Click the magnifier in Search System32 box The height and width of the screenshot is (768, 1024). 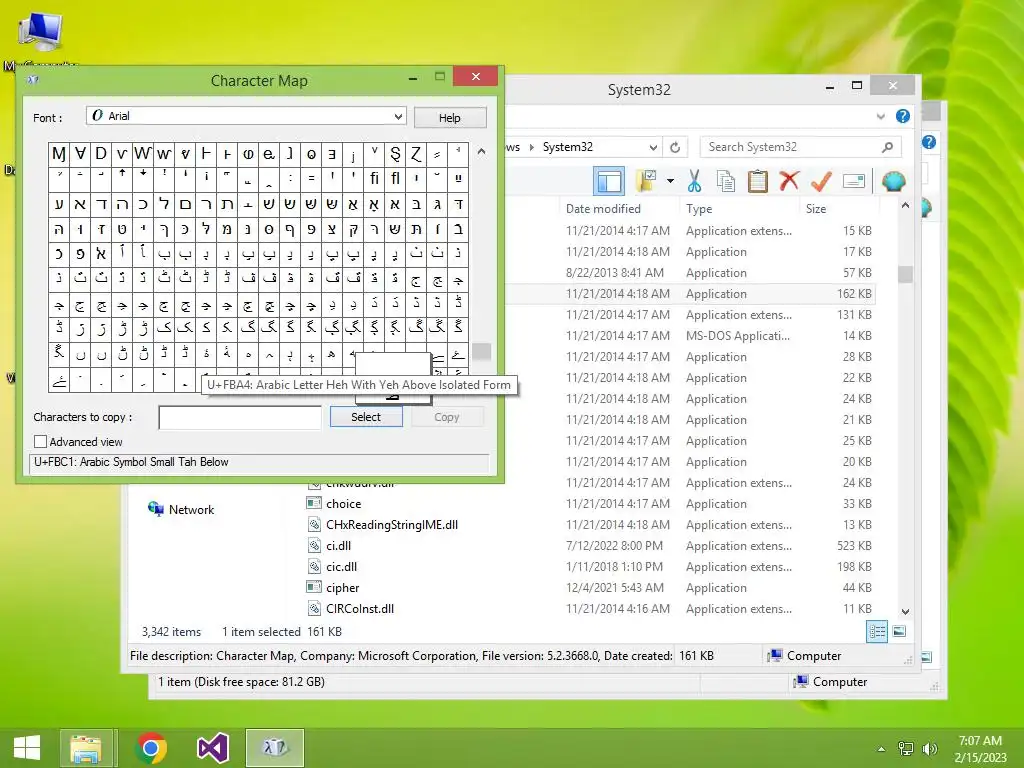887,147
